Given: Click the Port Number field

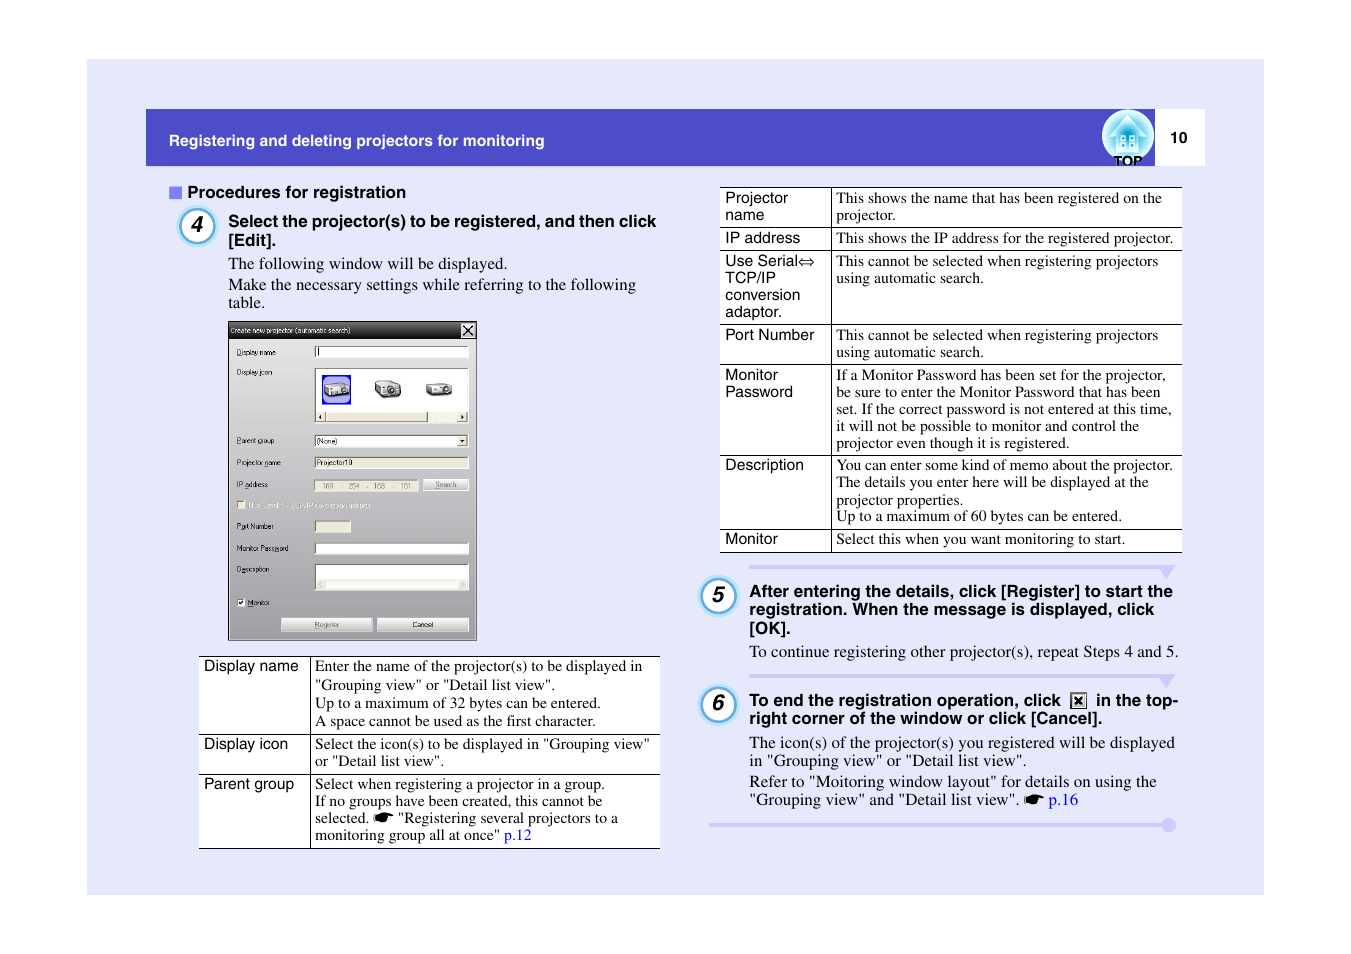Looking at the screenshot, I should 333,527.
